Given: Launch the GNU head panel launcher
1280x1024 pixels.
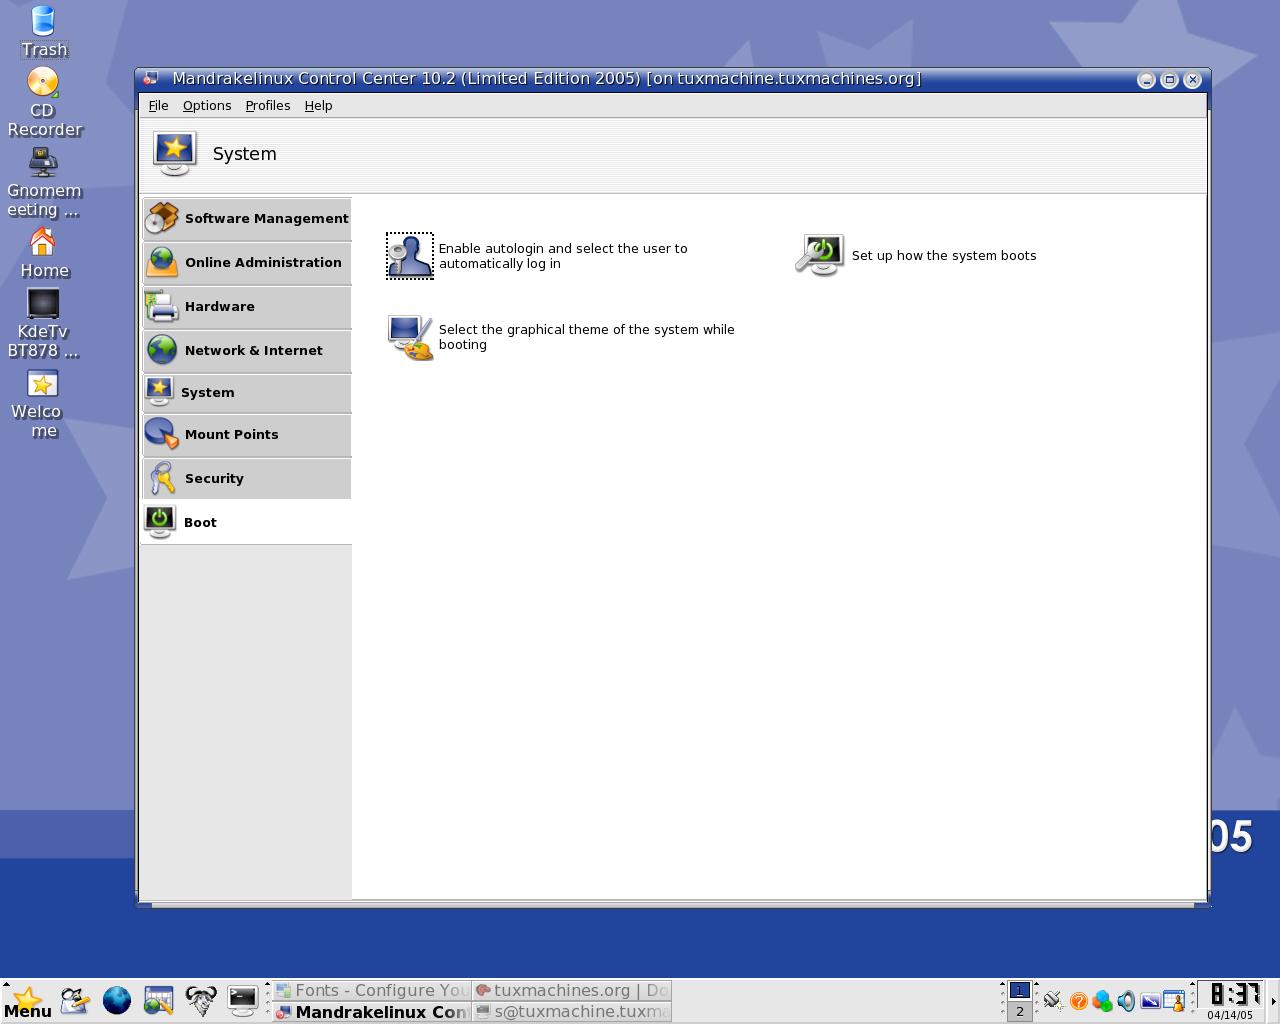Looking at the screenshot, I should (x=201, y=1000).
